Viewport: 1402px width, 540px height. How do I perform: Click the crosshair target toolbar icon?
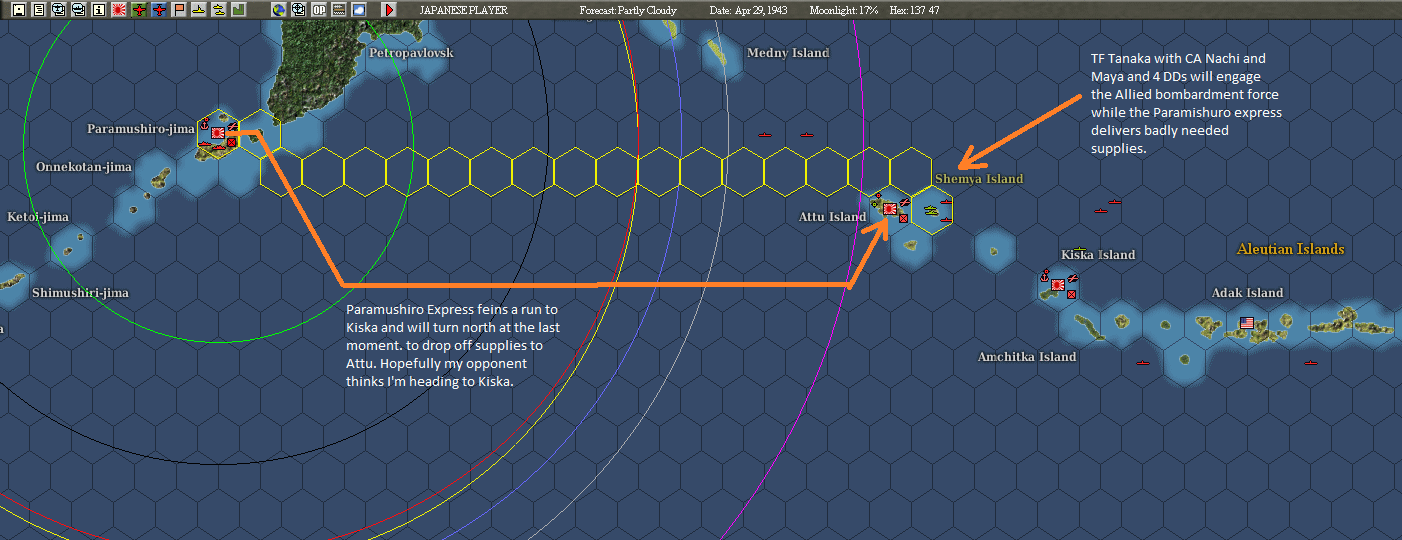[298, 10]
